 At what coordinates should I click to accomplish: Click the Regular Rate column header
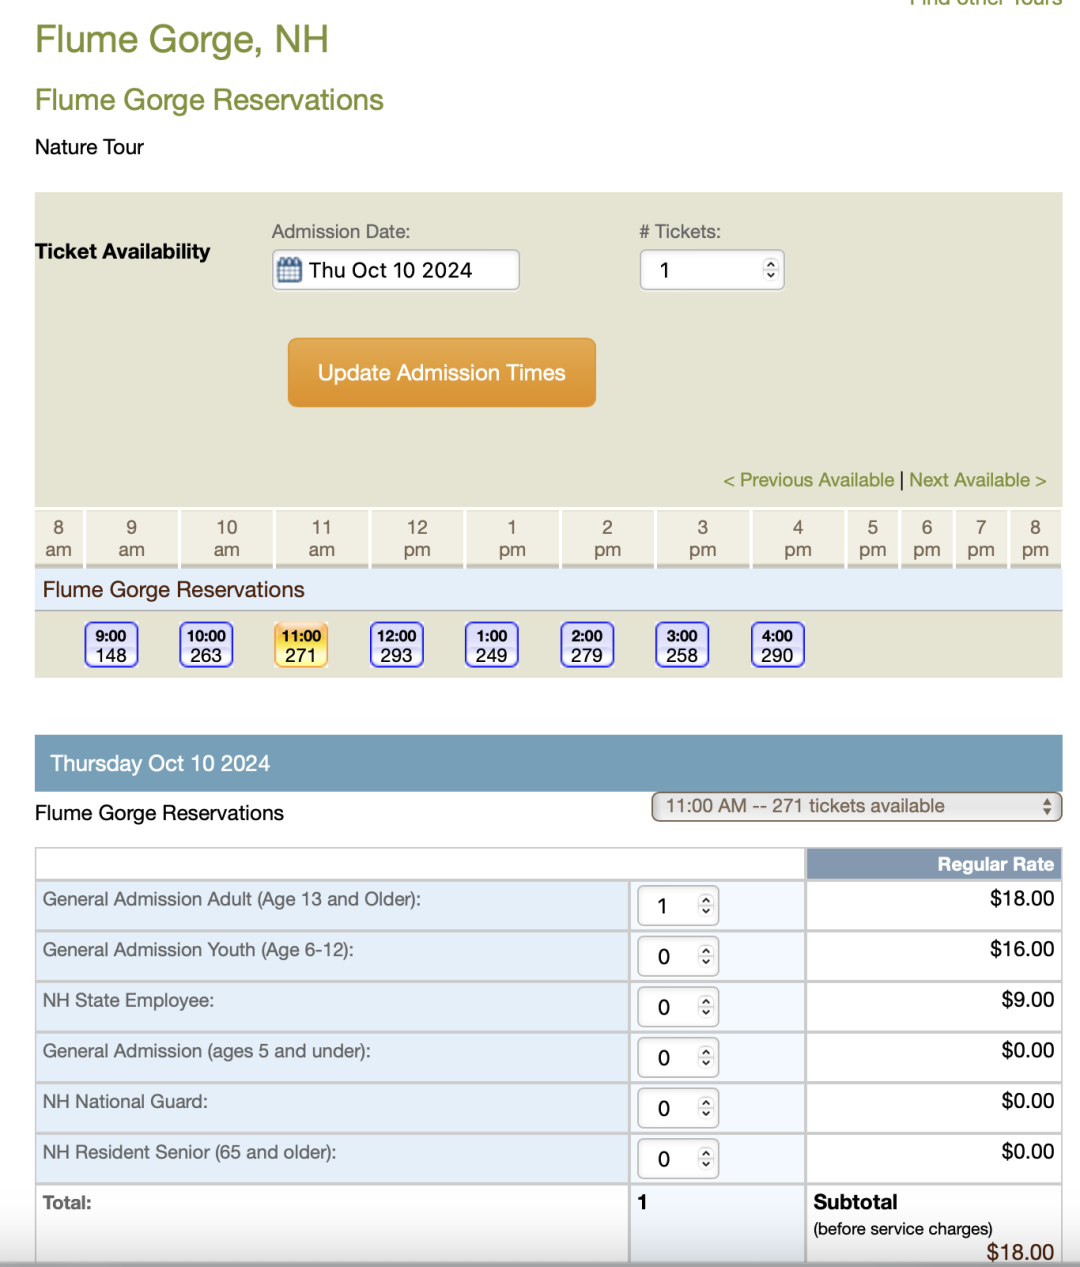coord(934,864)
